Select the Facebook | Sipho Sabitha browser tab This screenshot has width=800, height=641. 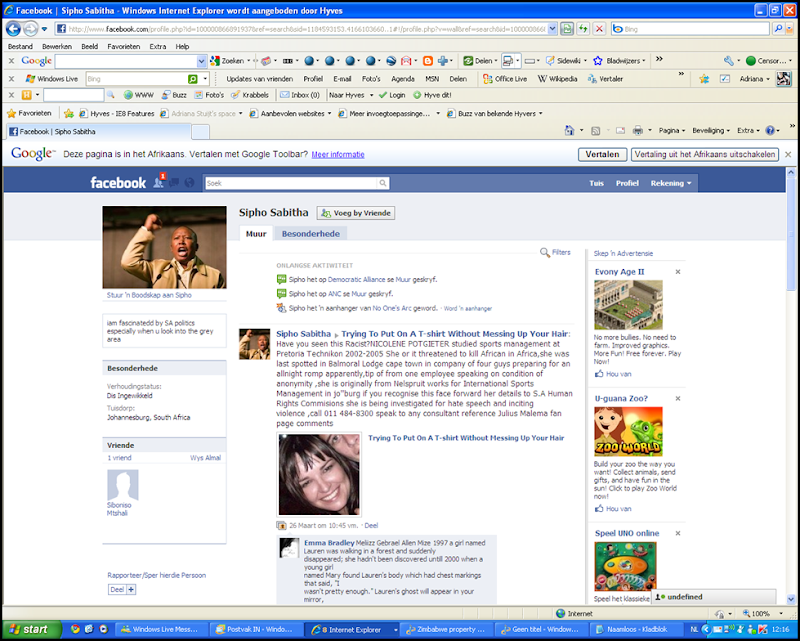coord(97,132)
